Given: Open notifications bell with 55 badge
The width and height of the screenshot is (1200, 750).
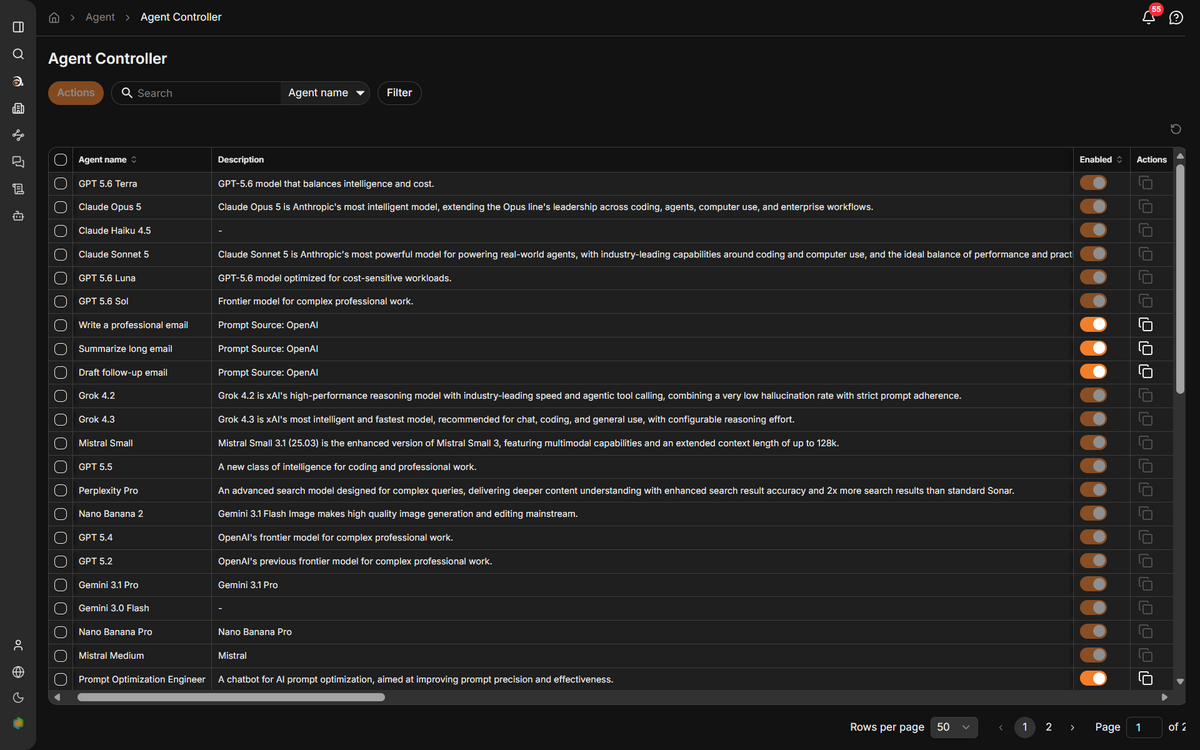Looking at the screenshot, I should tap(1149, 17).
